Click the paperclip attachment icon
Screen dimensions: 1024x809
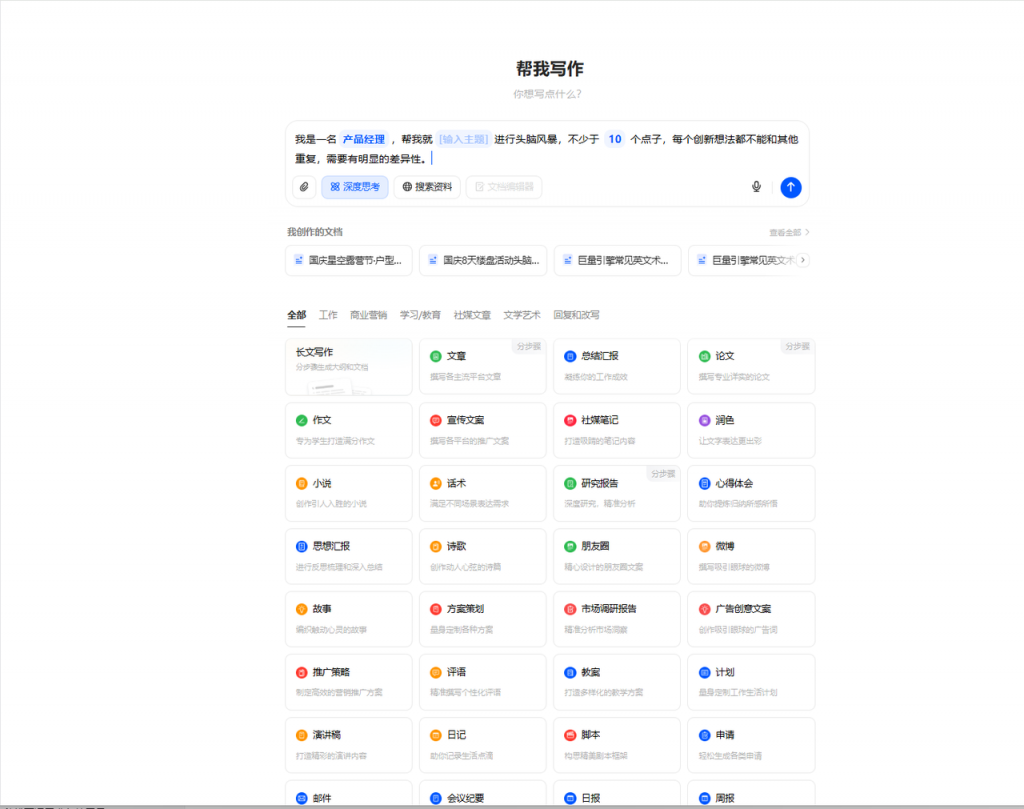[x=304, y=187]
